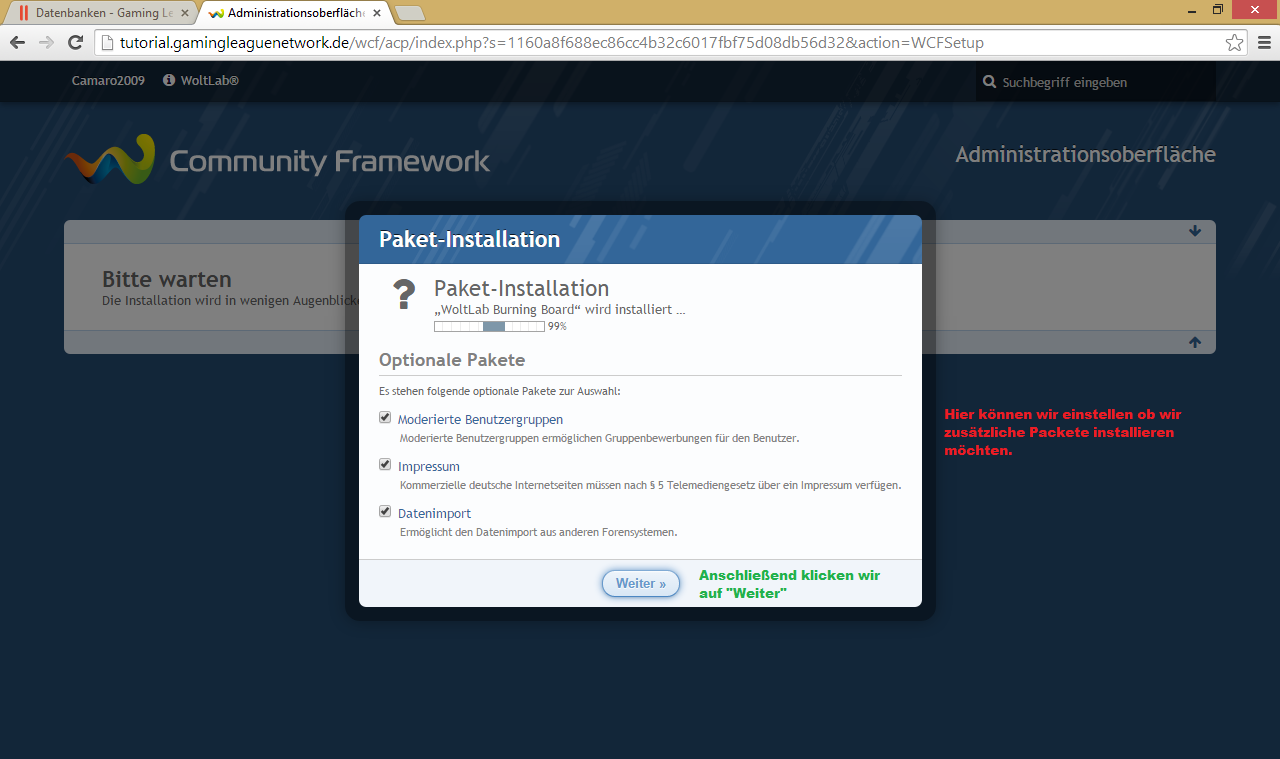Screen dimensions: 1280x759
Task: Click the installation progress bar
Action: [489, 326]
